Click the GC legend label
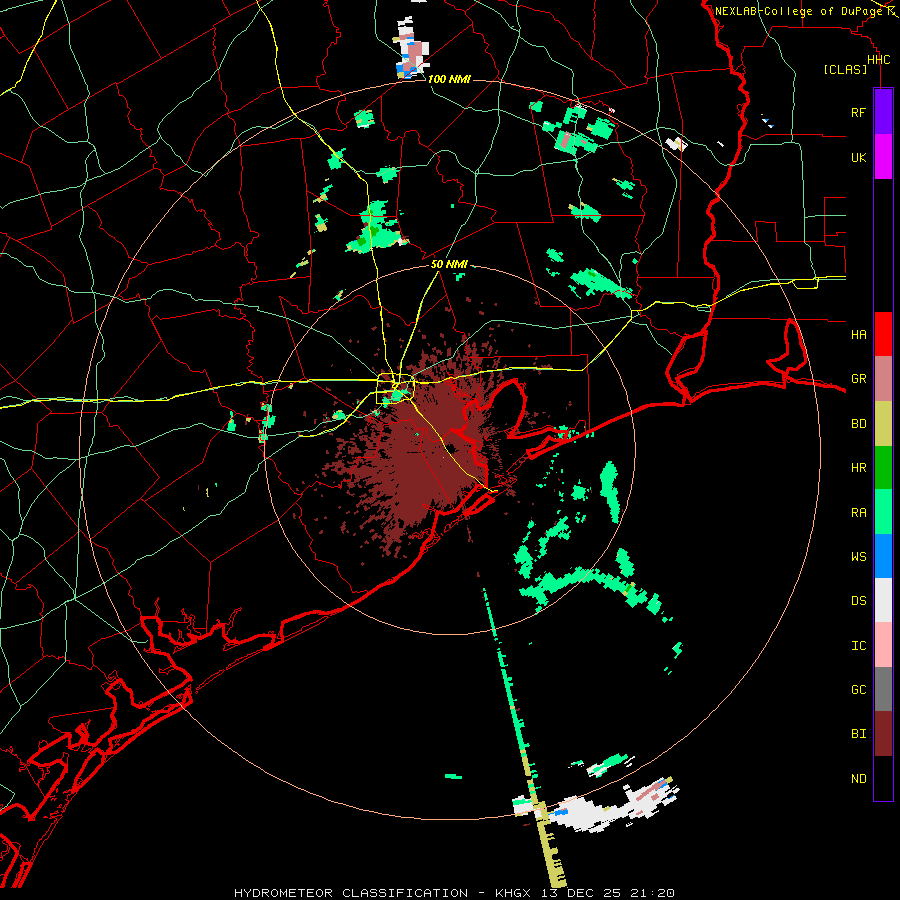900x900 pixels. [x=858, y=689]
